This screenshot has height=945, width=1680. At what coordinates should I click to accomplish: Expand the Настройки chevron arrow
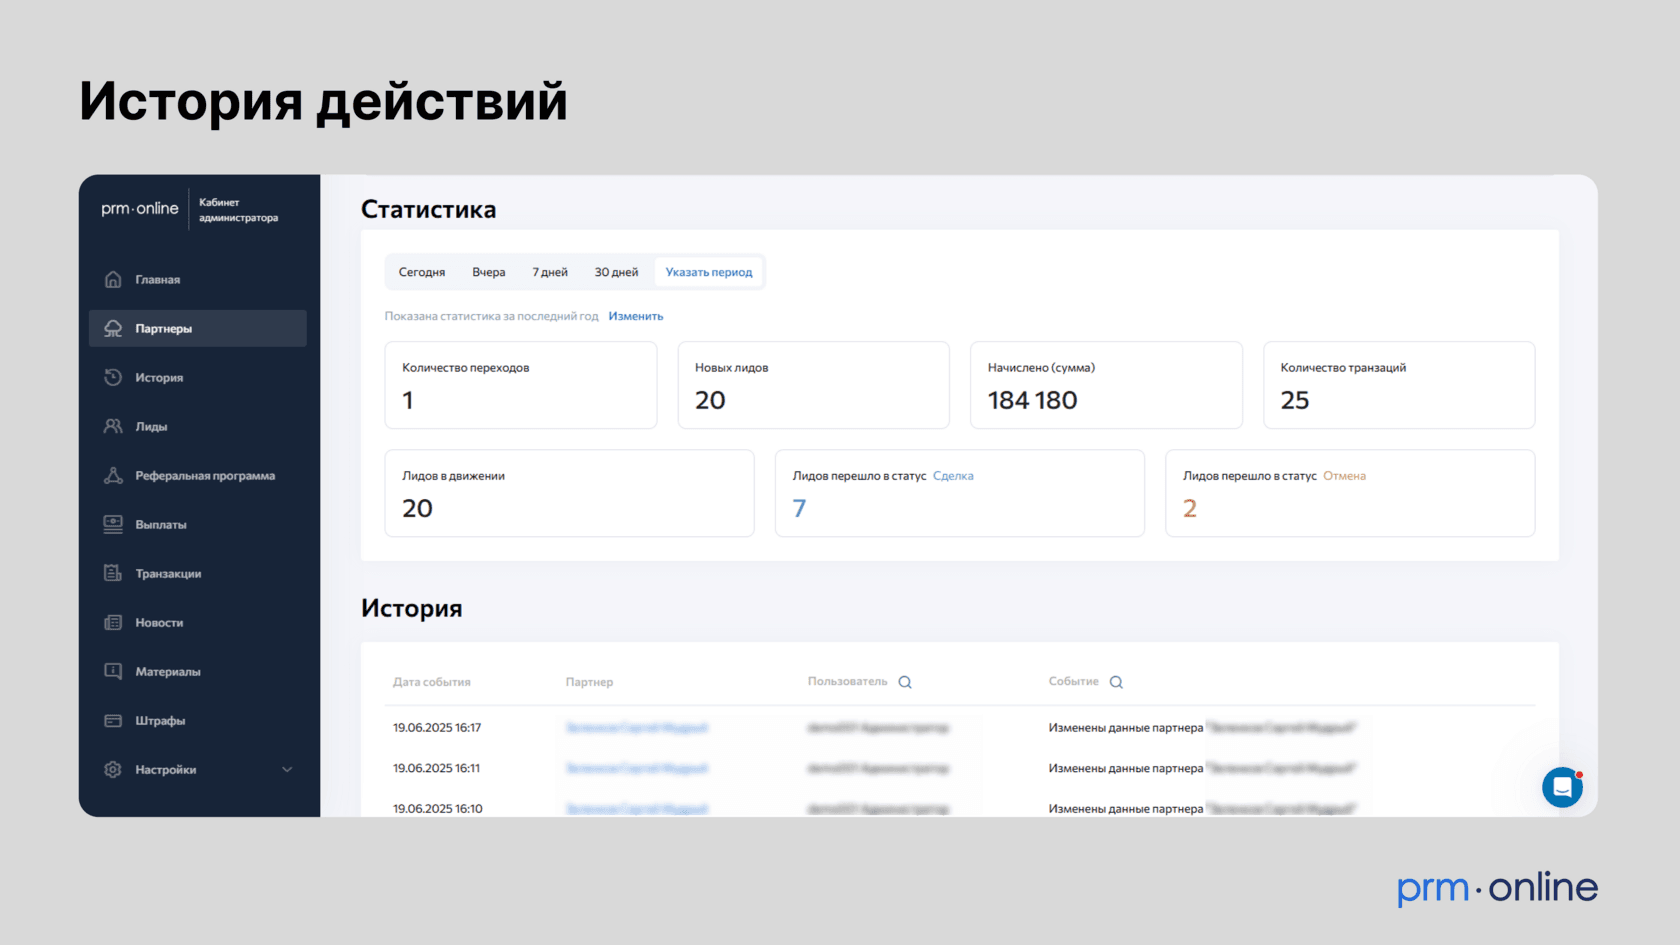point(287,769)
